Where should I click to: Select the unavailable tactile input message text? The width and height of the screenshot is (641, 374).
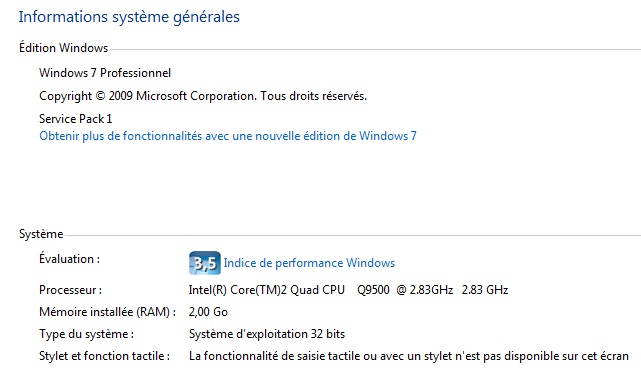408,356
